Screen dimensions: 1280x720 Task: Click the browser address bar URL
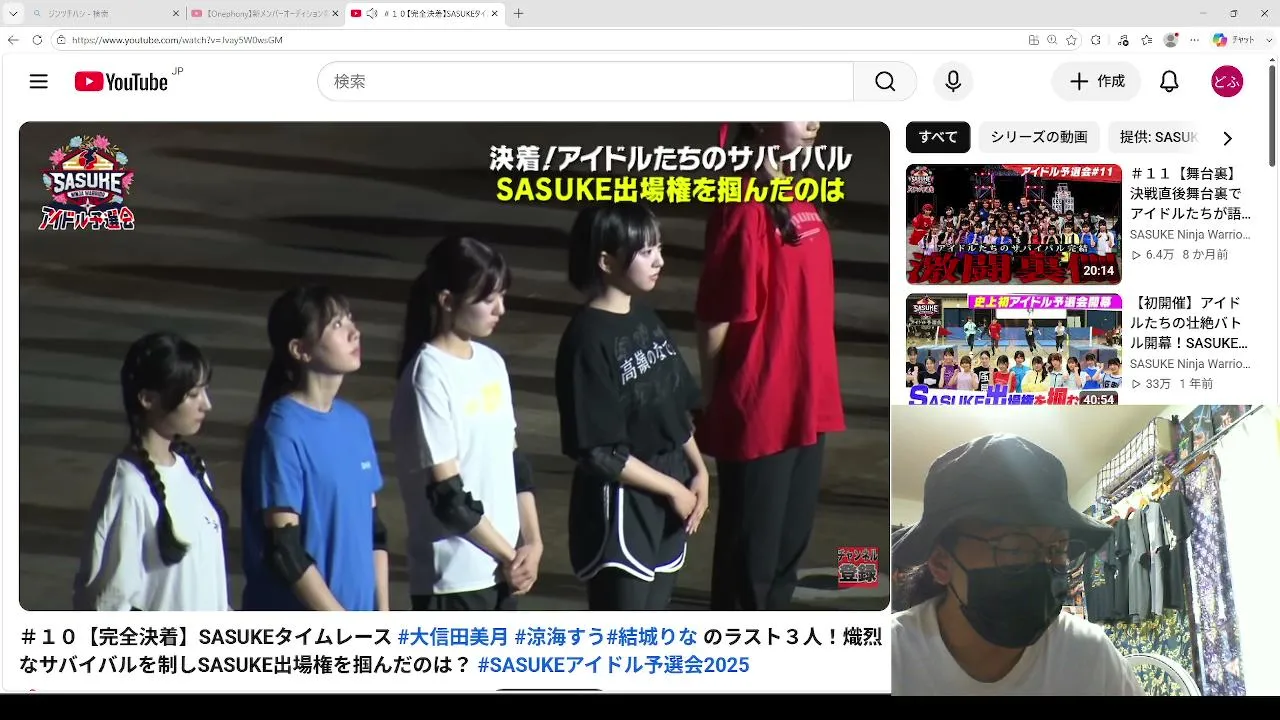coord(177,40)
